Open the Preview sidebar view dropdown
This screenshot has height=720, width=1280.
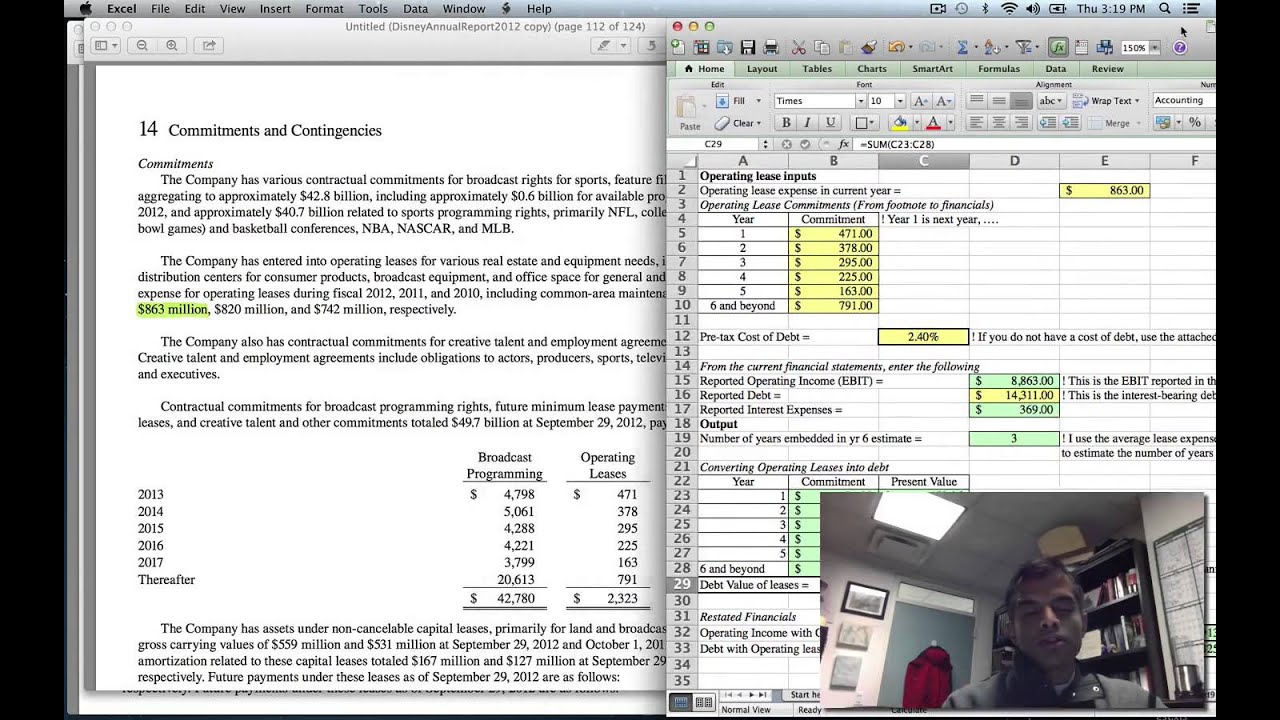point(105,45)
